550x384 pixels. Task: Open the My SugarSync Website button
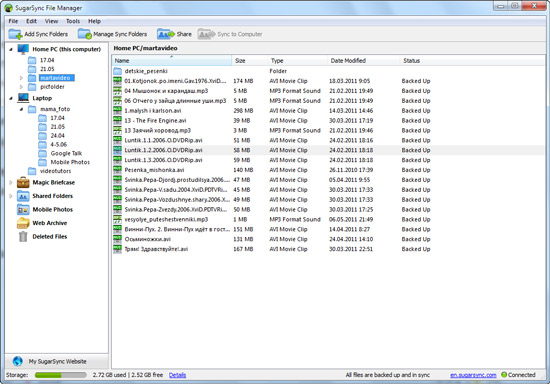pos(56,361)
